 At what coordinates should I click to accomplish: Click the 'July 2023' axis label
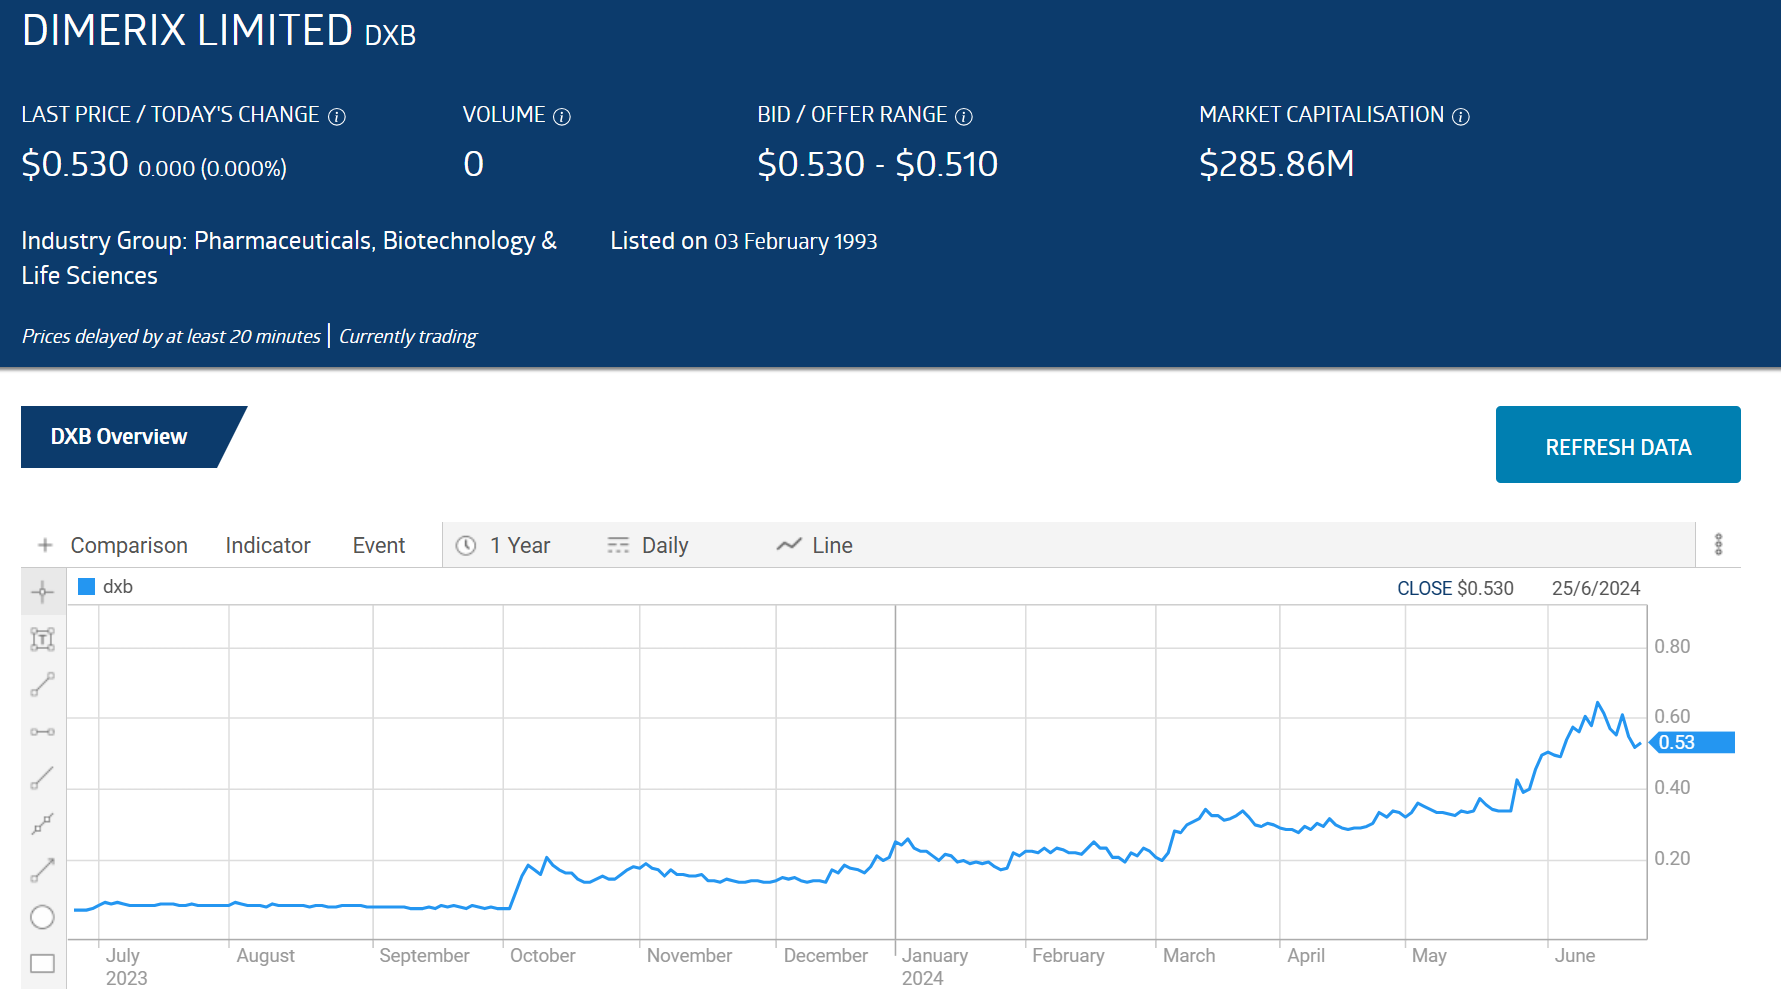pos(126,966)
